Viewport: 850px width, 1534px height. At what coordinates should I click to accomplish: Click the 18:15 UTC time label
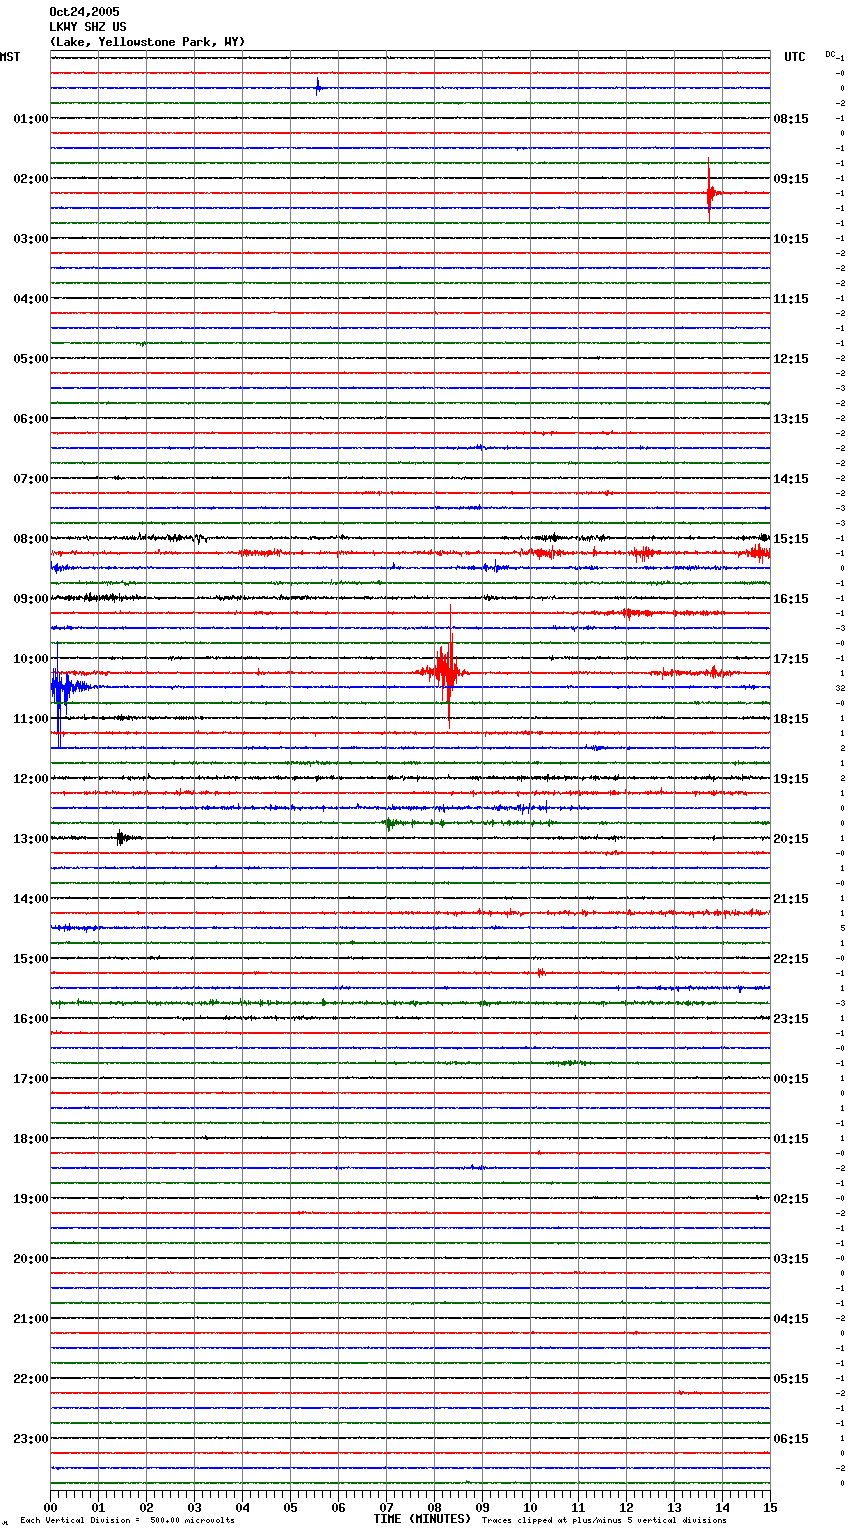(791, 719)
